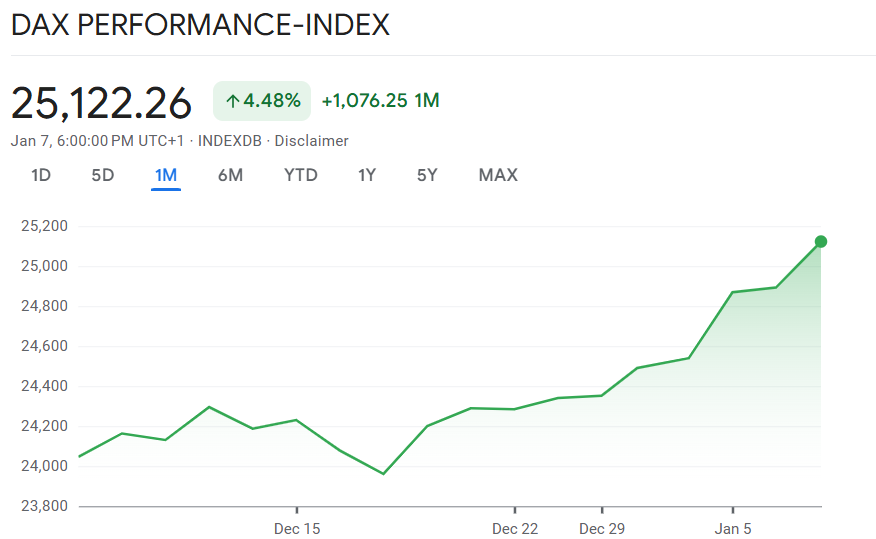This screenshot has width=876, height=539.
Task: Select the 1Y time range
Action: point(367,176)
